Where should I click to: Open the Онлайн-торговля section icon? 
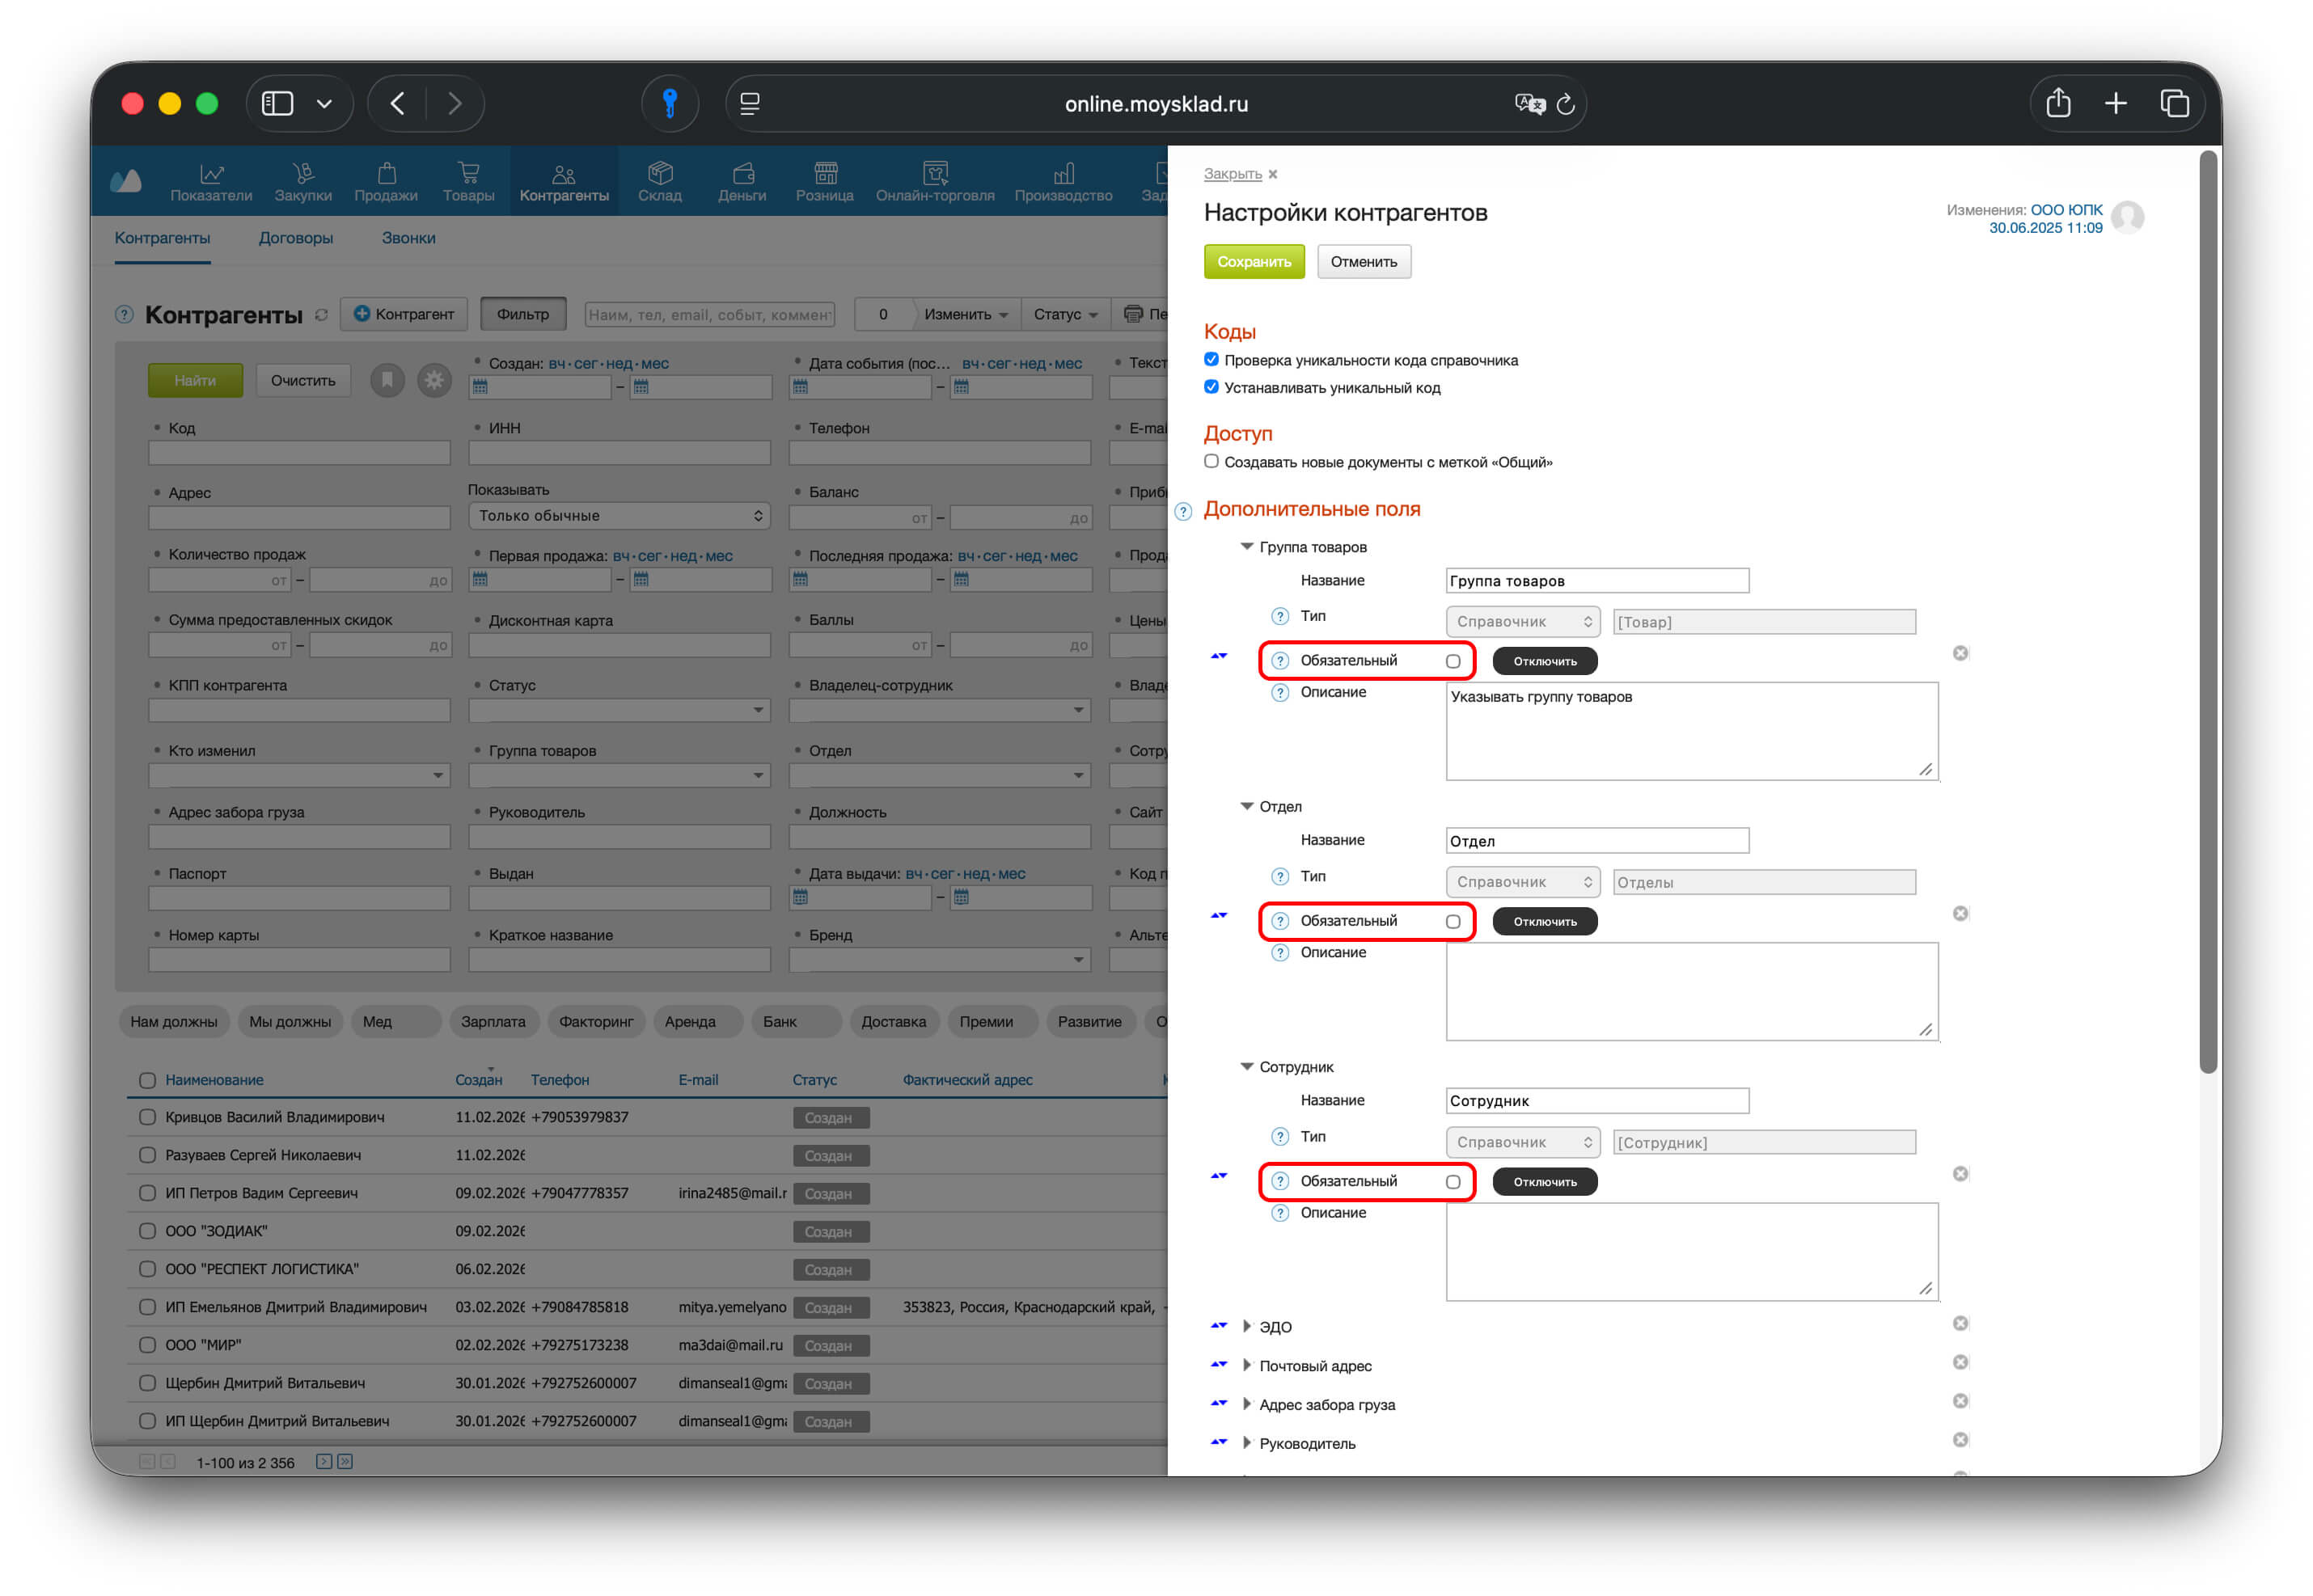935,174
